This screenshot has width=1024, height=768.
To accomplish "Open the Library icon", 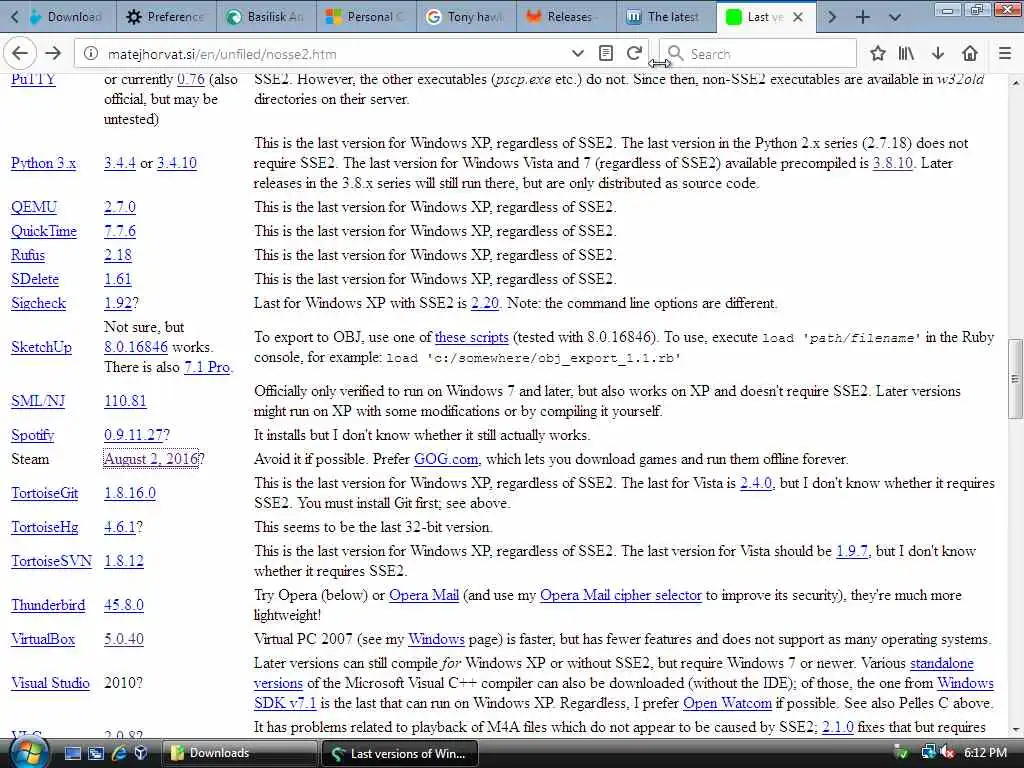I will coord(906,54).
